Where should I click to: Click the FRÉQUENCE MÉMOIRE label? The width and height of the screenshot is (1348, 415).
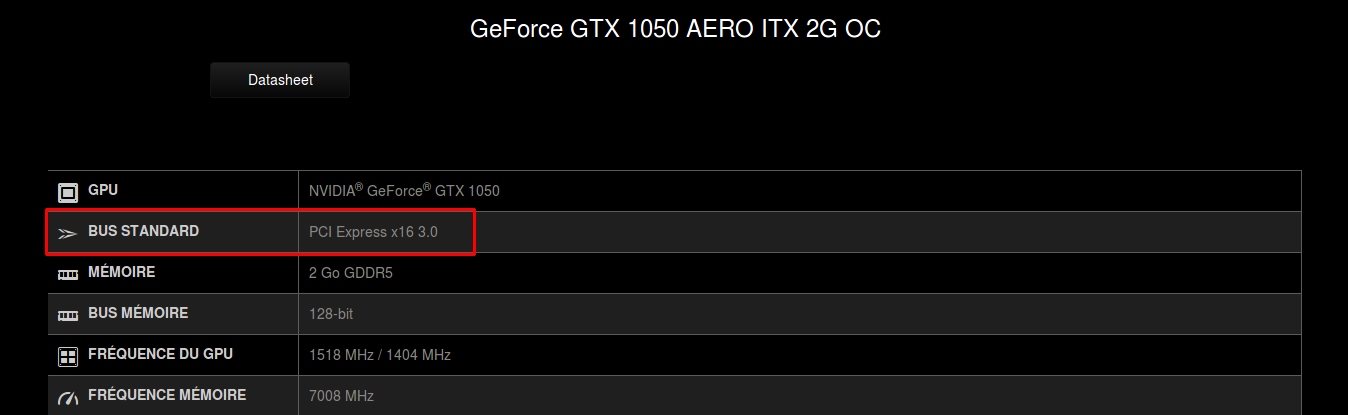(167, 395)
